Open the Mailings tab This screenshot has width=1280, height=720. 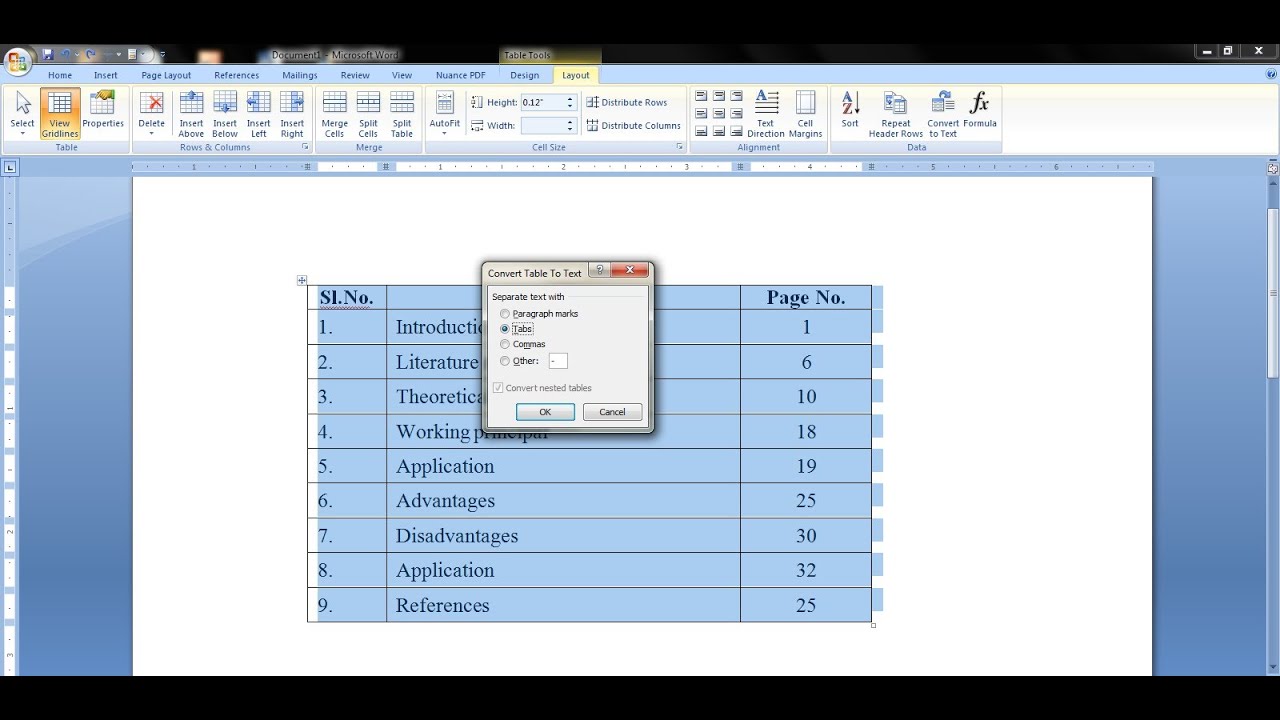[x=300, y=75]
